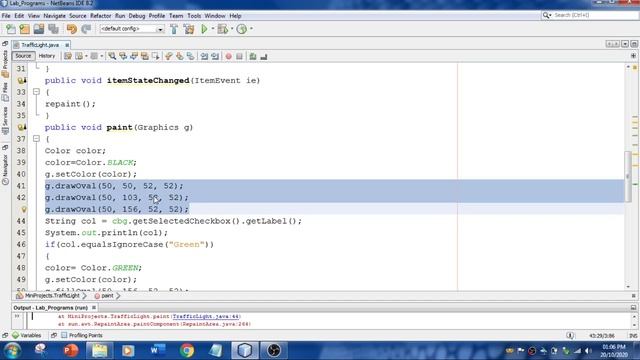Click the Windows Start button
This screenshot has height=360, width=640.
(x=12, y=350)
